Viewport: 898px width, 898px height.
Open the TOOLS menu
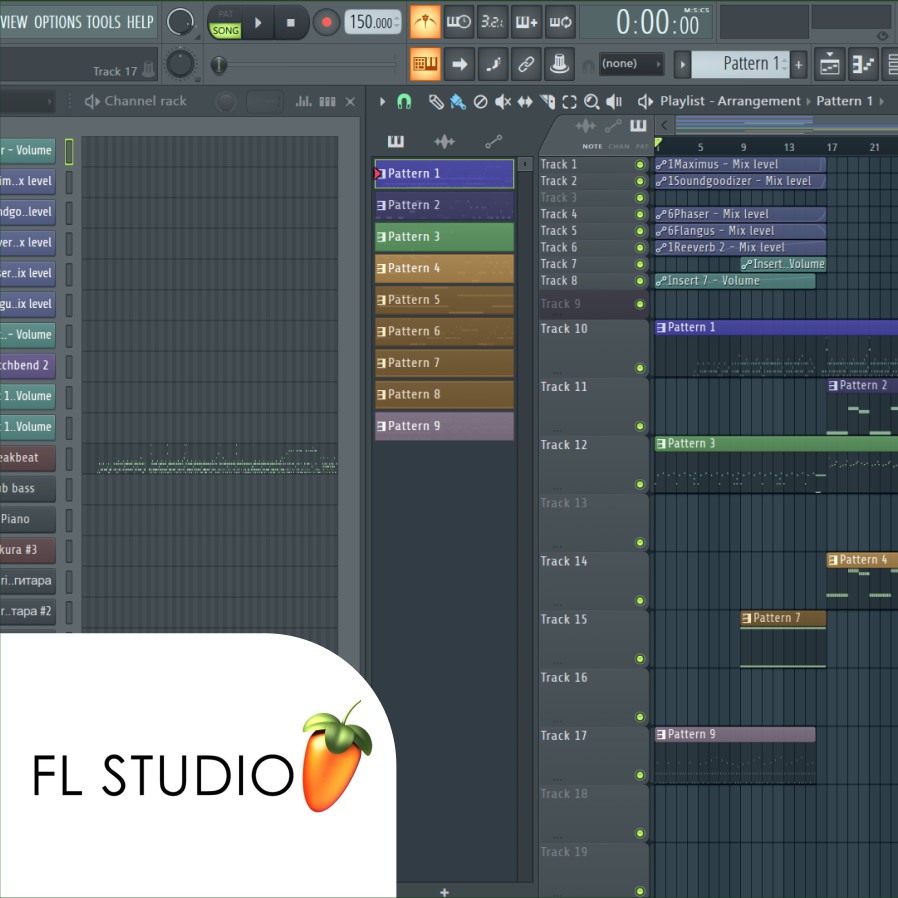104,22
